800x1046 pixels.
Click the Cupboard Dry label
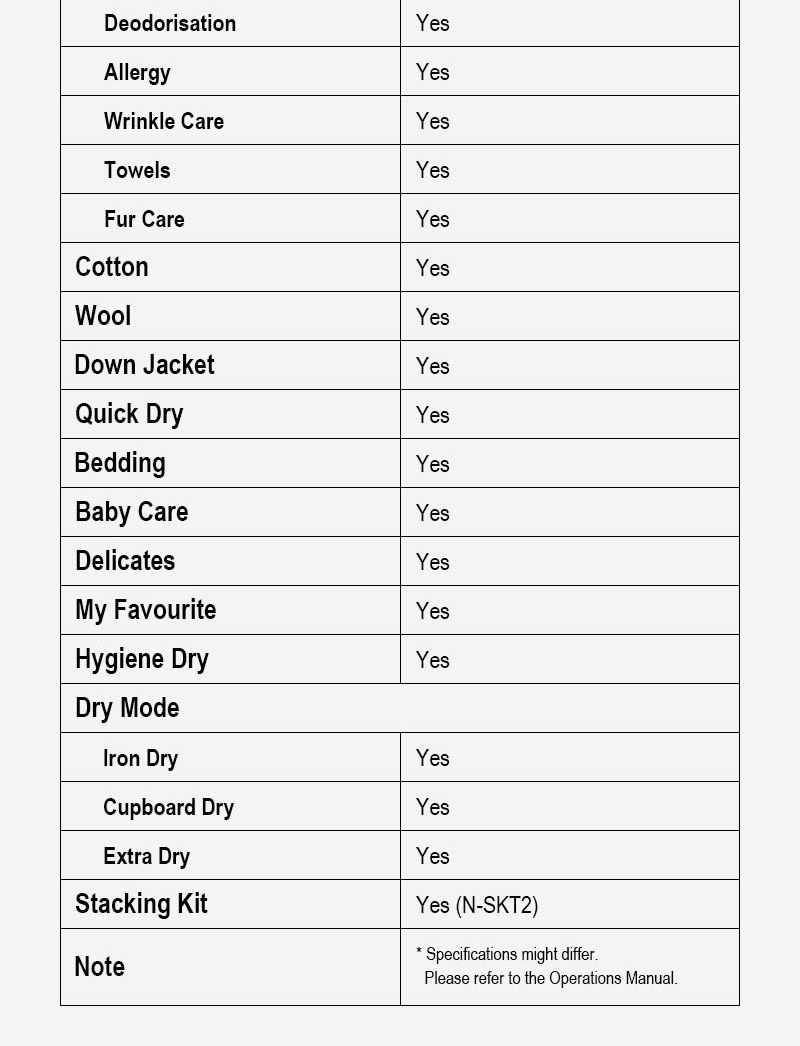[x=168, y=807]
